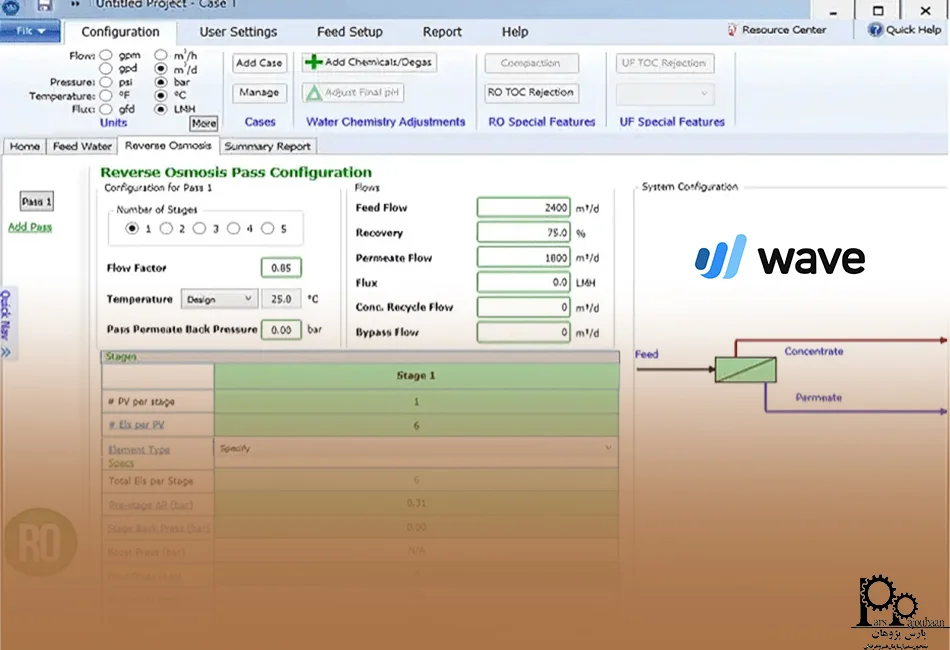The image size is (950, 650).
Task: Click the Add Pass link
Action: [x=30, y=227]
